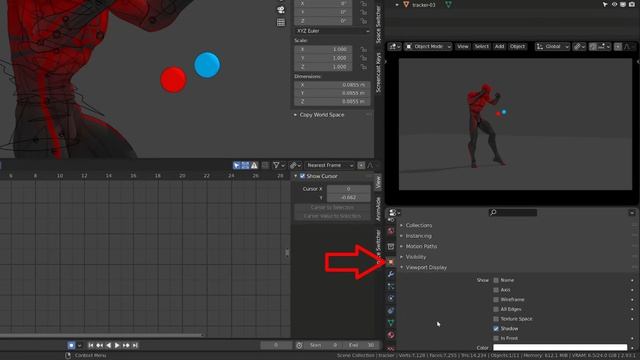Screen dimensions: 640x360
Task: Expand the tracker-03 outliner row
Action: pyautogui.click(x=397, y=4)
